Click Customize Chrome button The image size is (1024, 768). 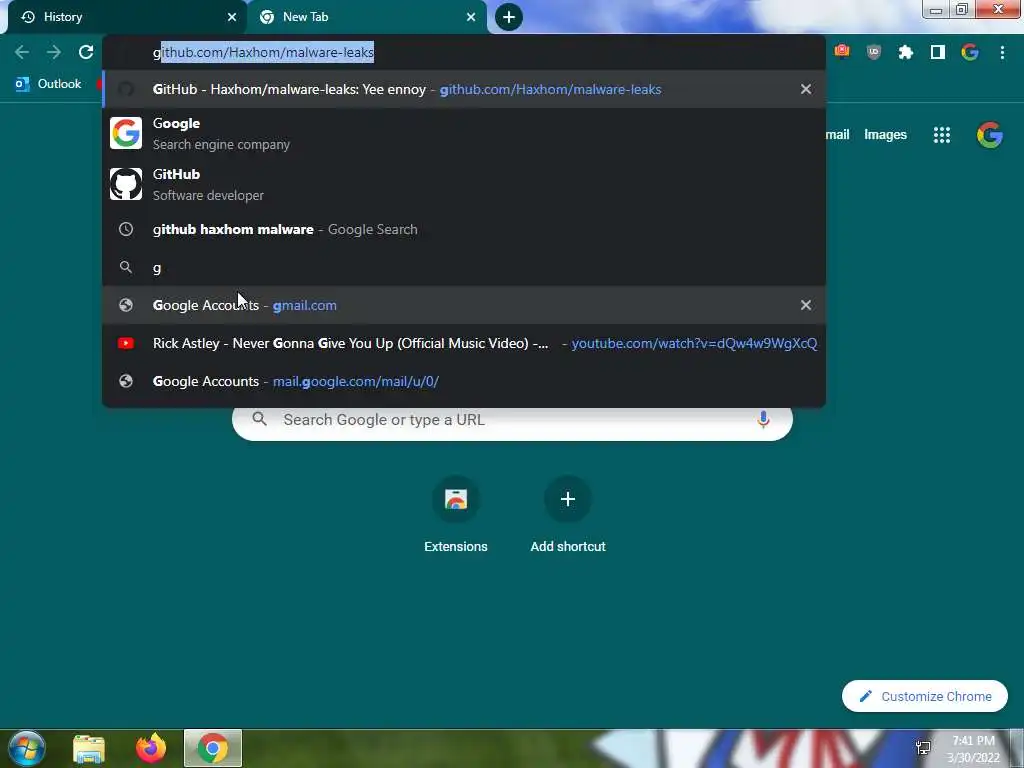(x=925, y=696)
